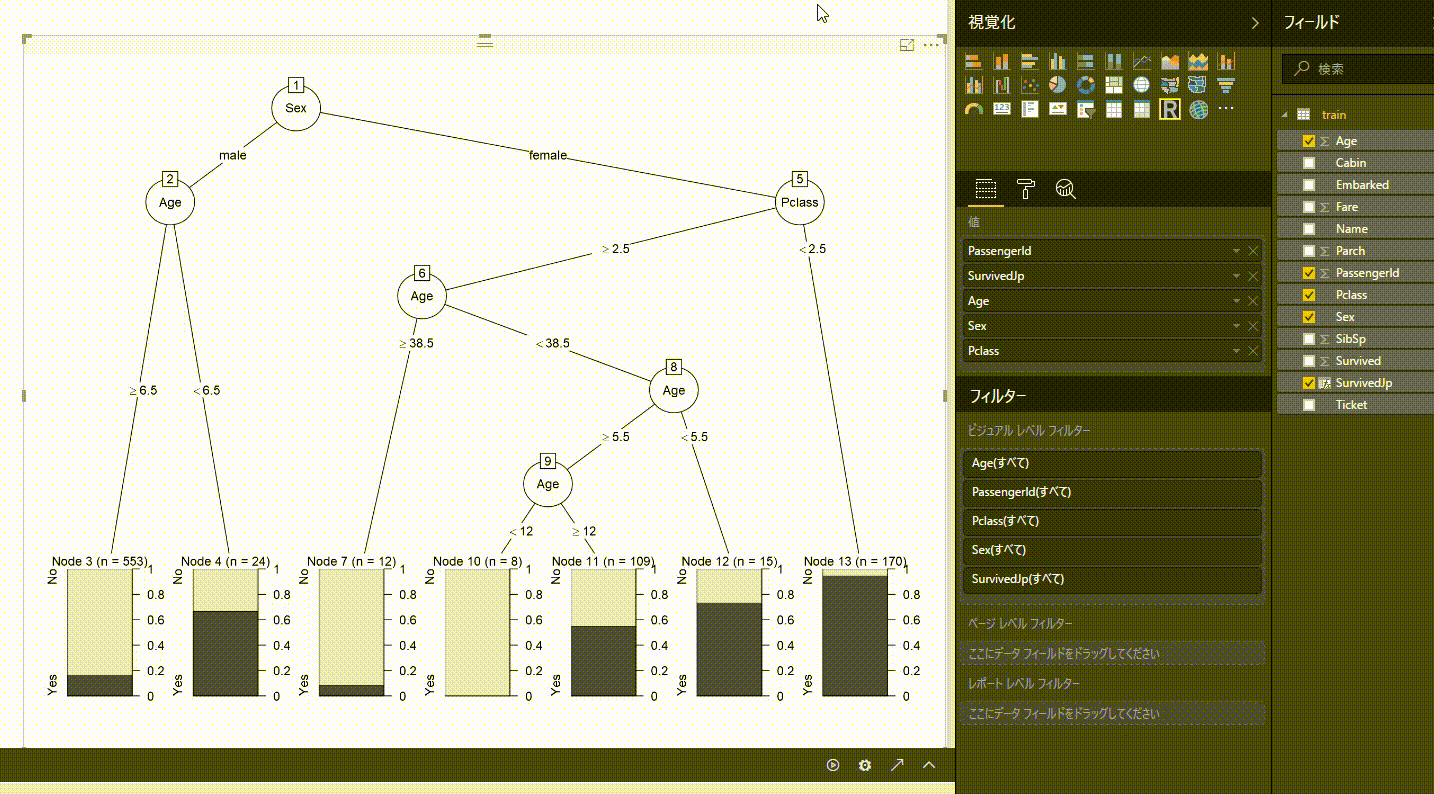Screen dimensions: 1434x794
Task: Check the Fare field checkbox
Action: pos(1309,207)
